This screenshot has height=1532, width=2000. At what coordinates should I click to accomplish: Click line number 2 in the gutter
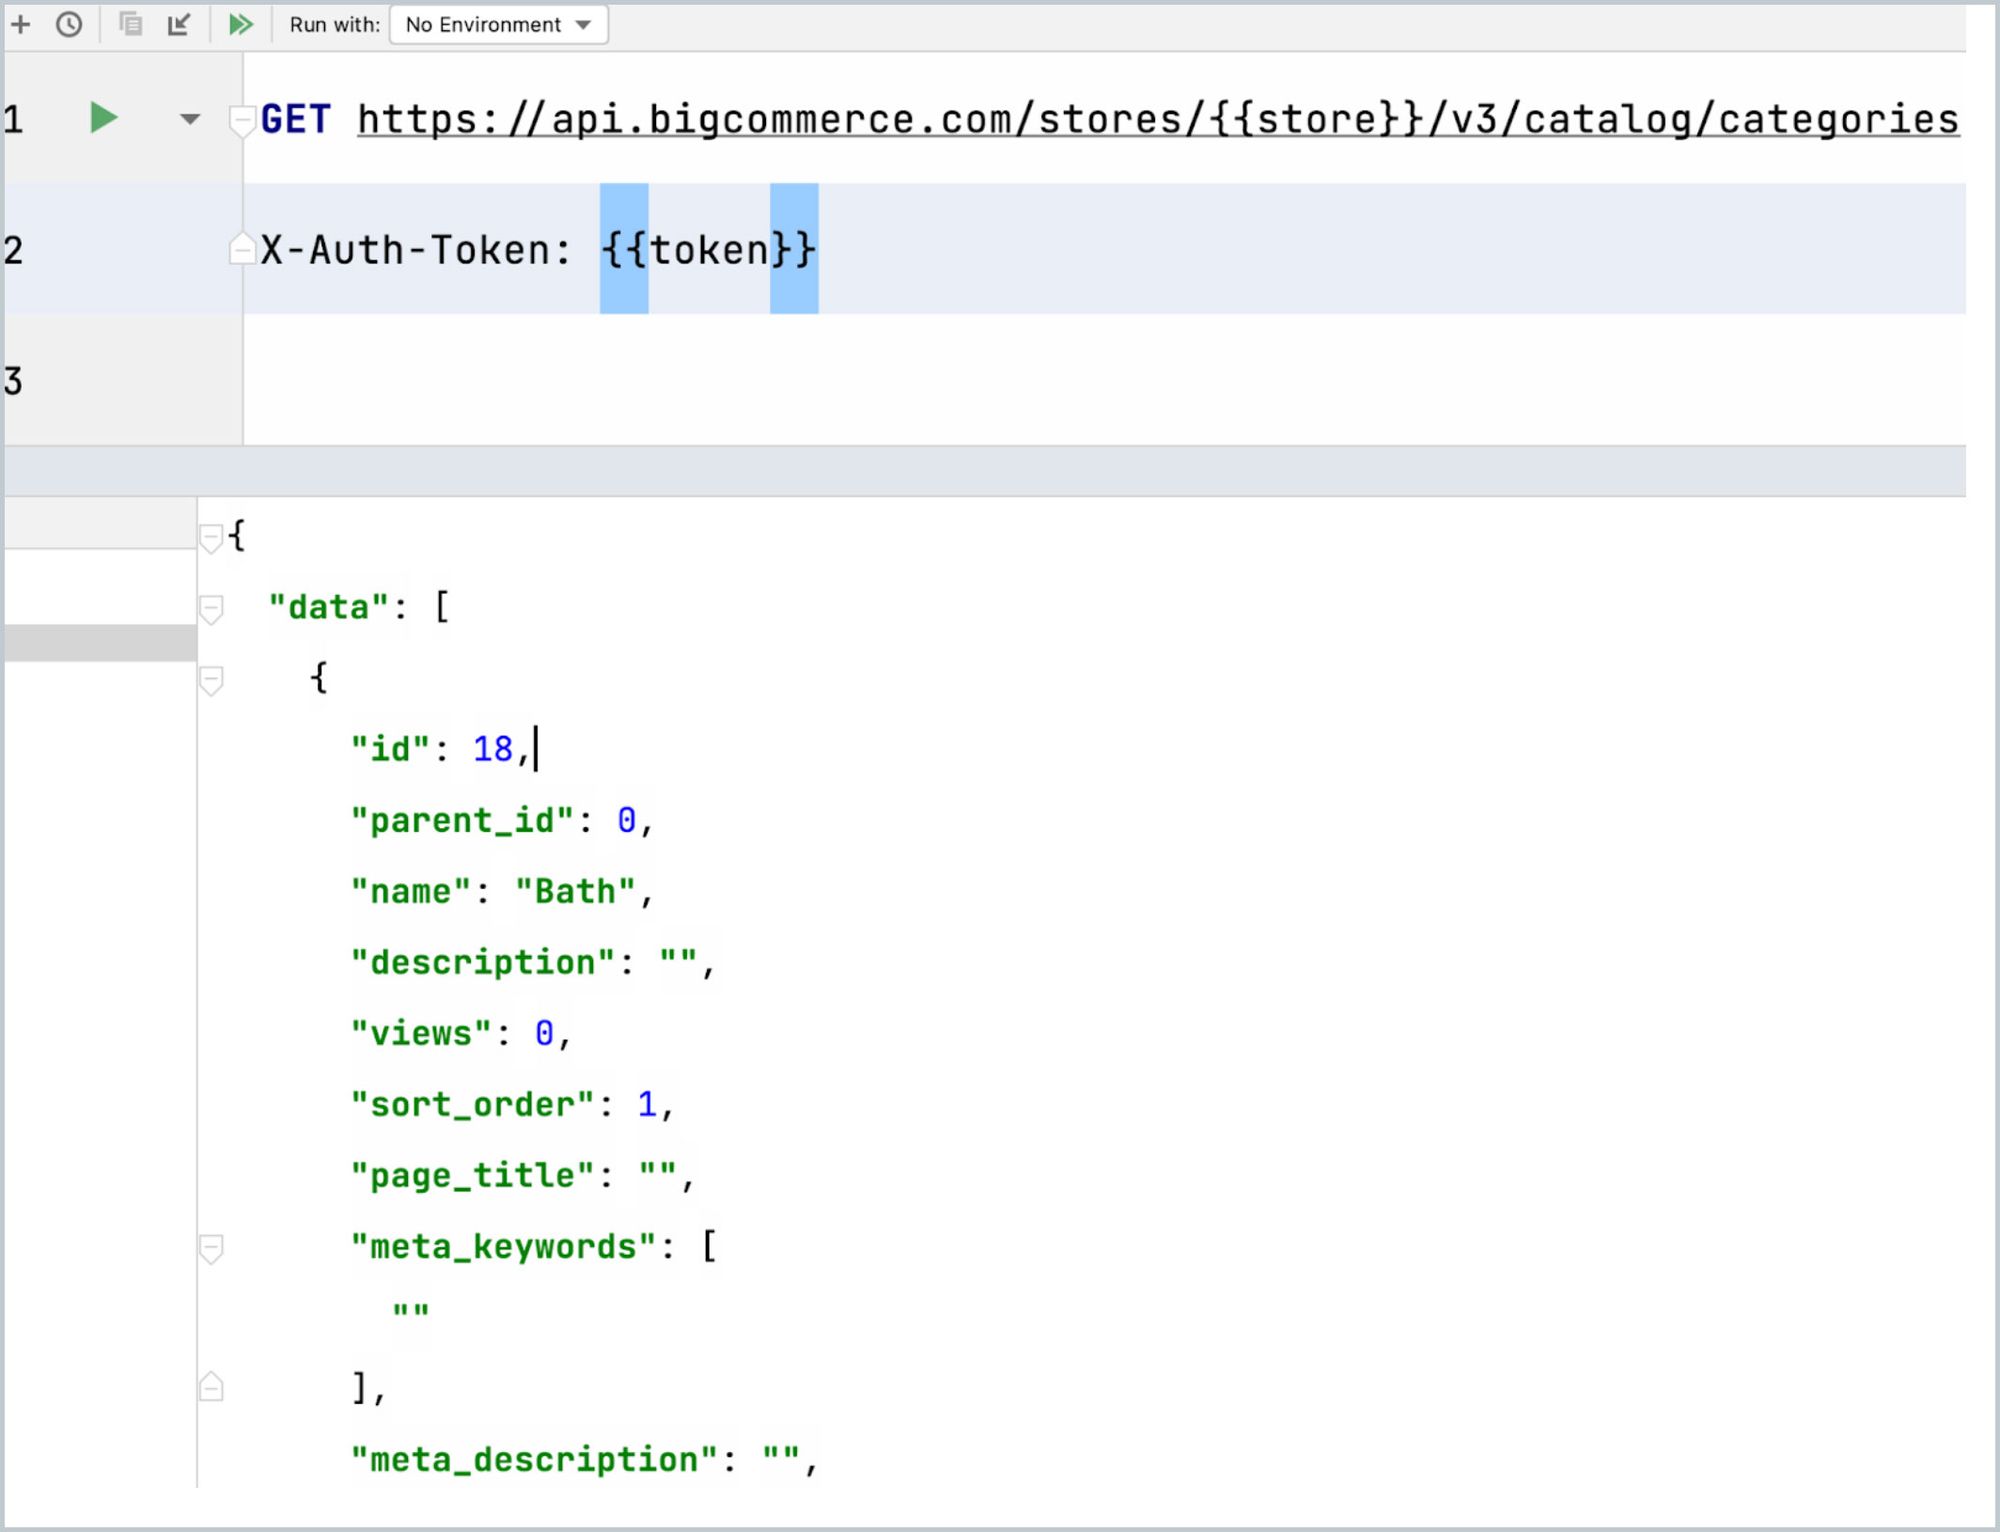(13, 250)
